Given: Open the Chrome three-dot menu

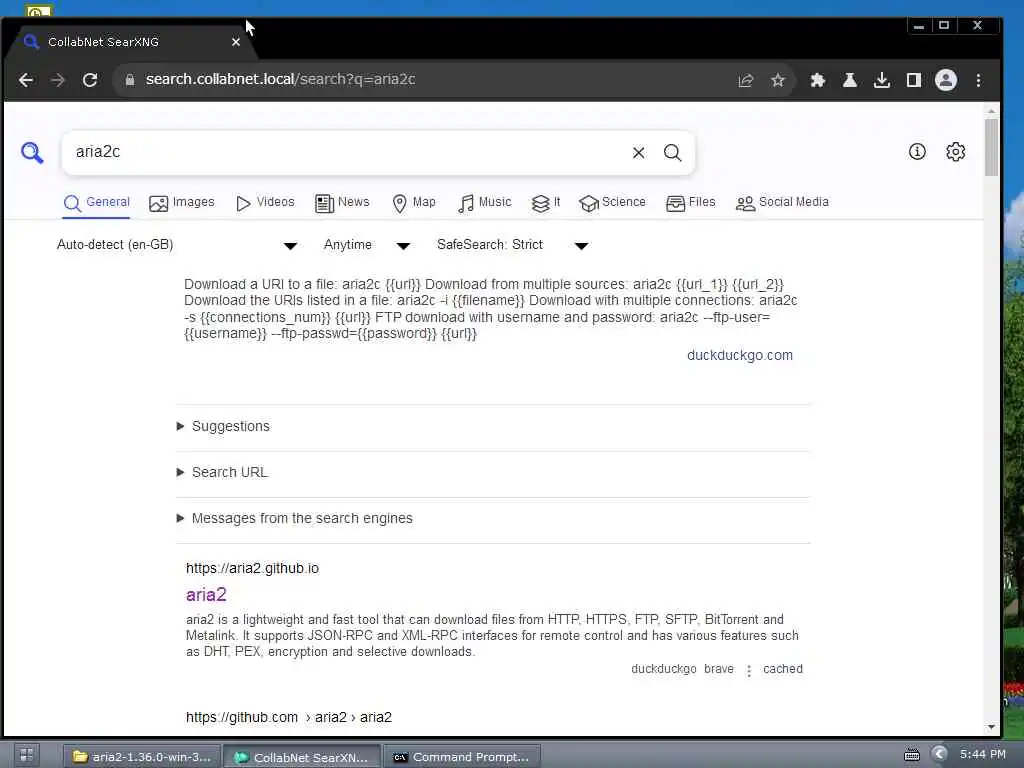Looking at the screenshot, I should click(978, 80).
